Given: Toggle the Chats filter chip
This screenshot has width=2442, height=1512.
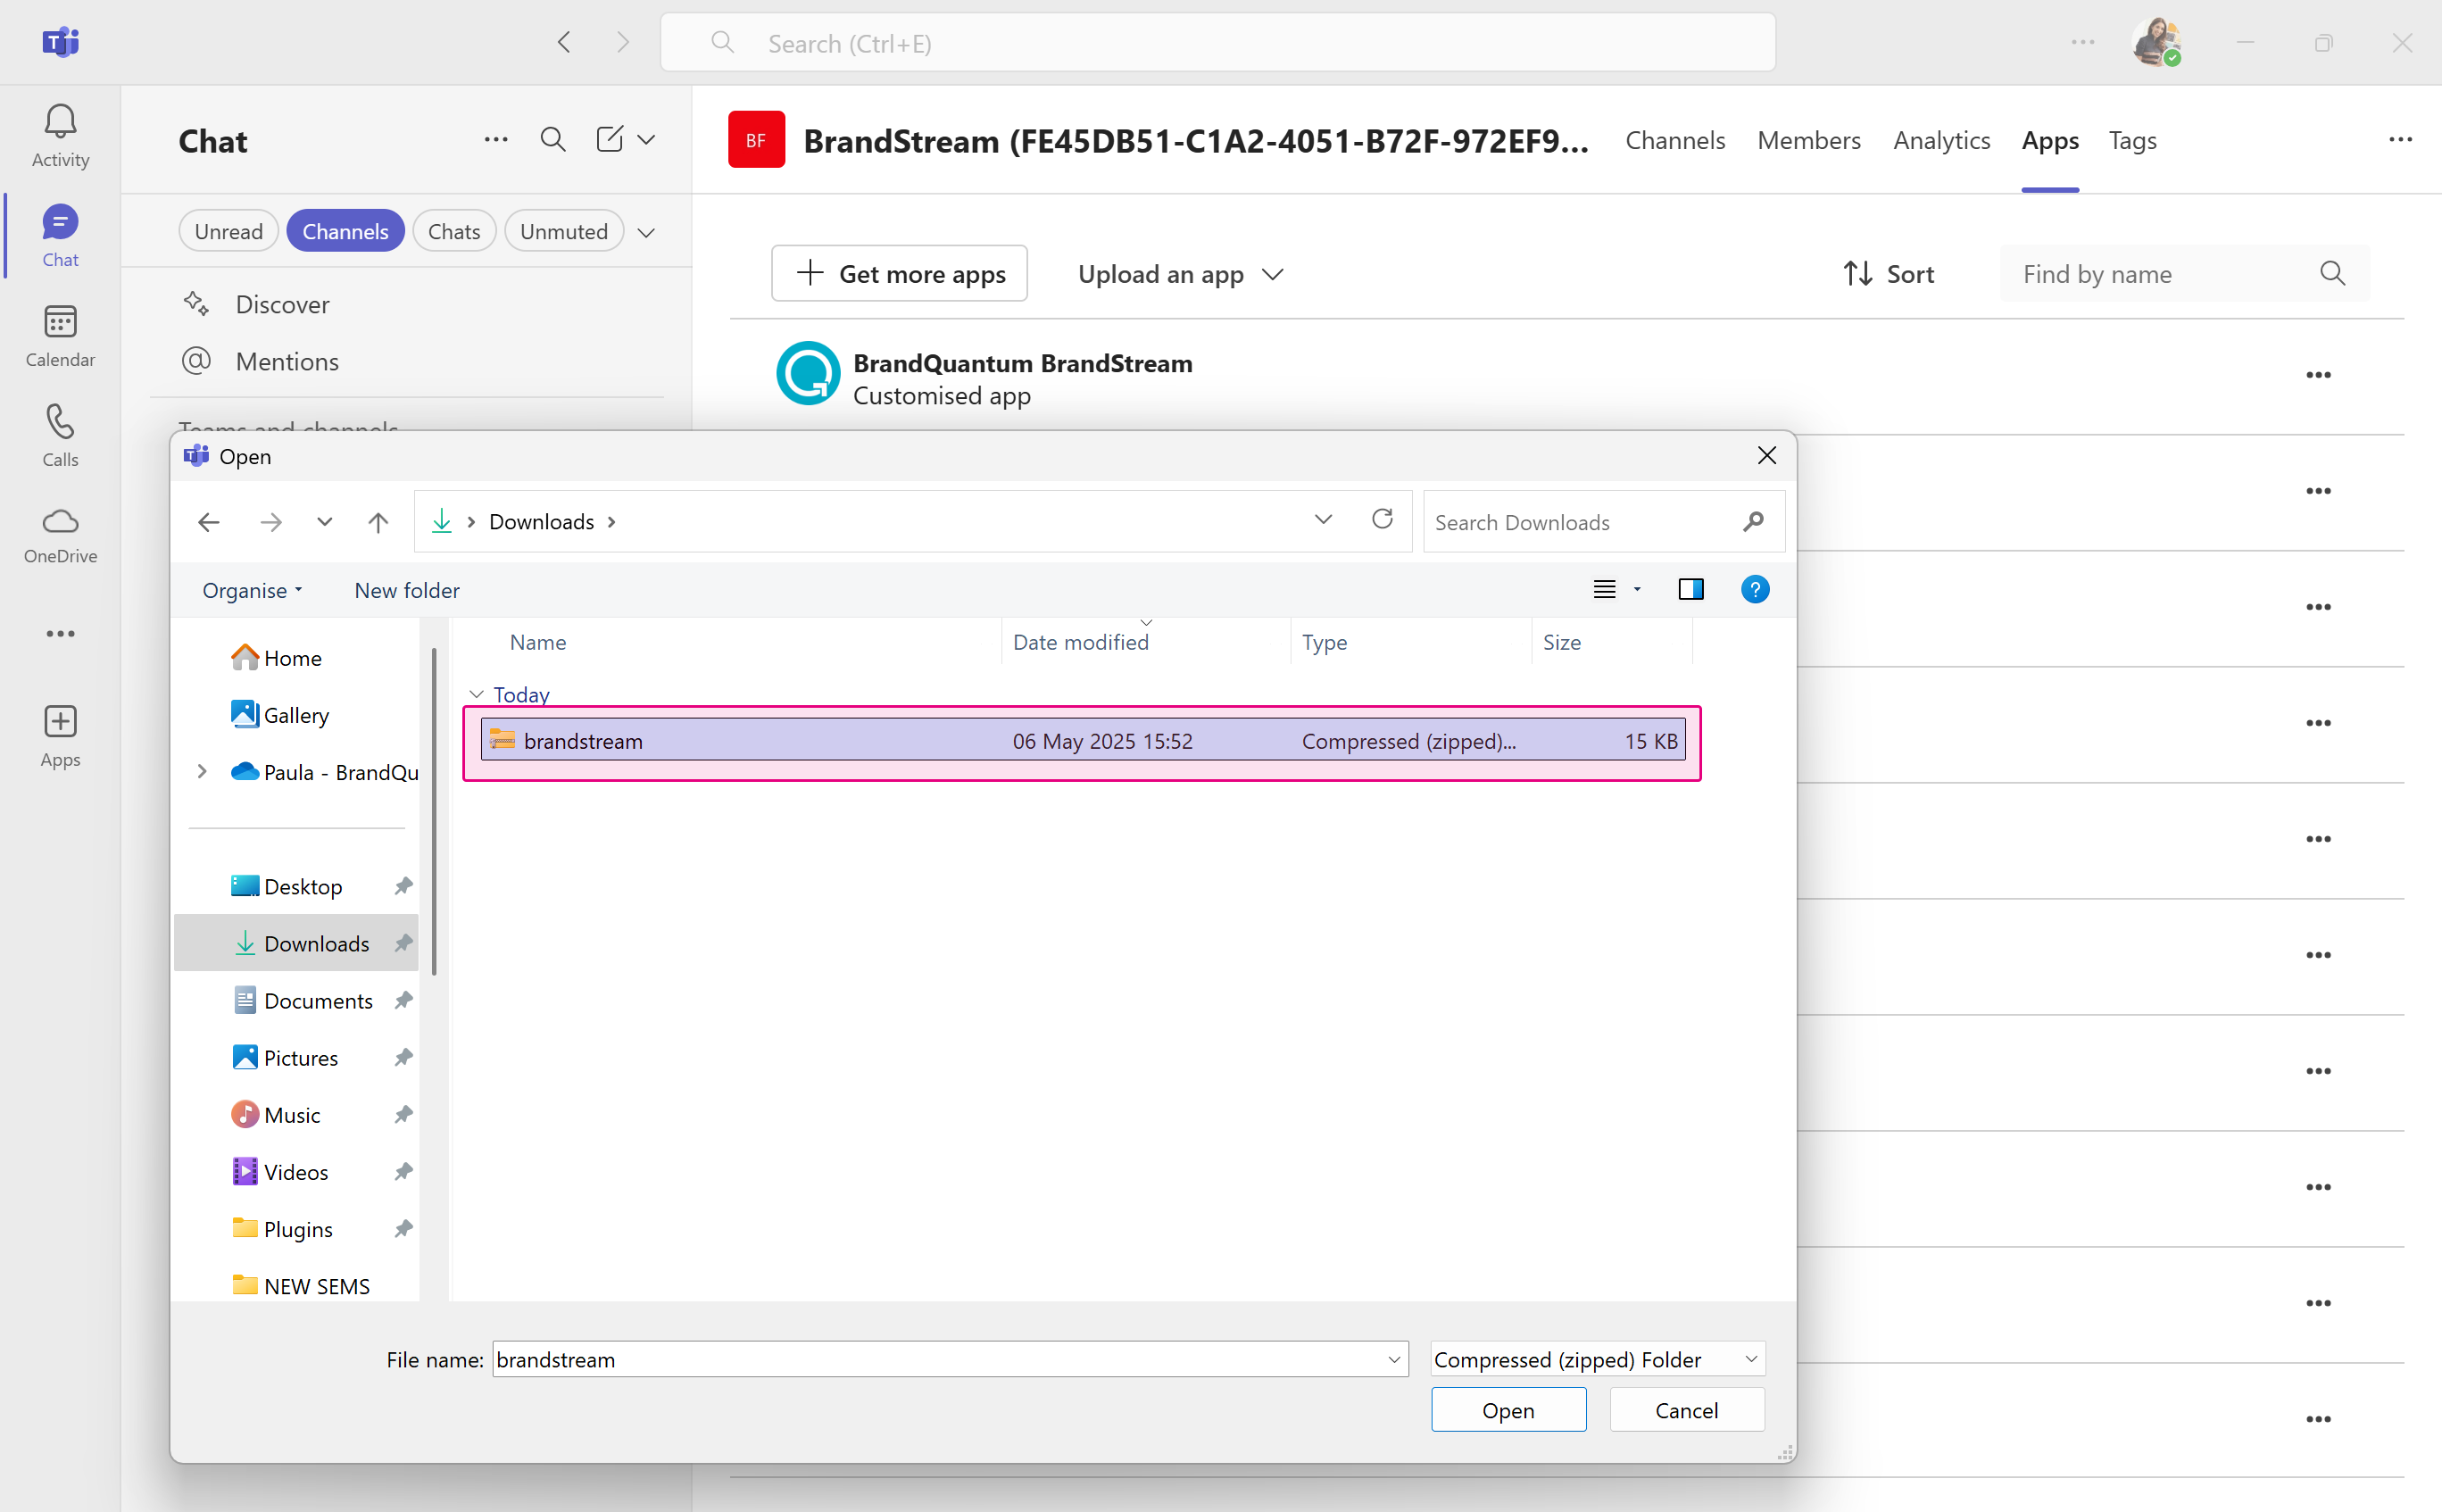Looking at the screenshot, I should [454, 232].
